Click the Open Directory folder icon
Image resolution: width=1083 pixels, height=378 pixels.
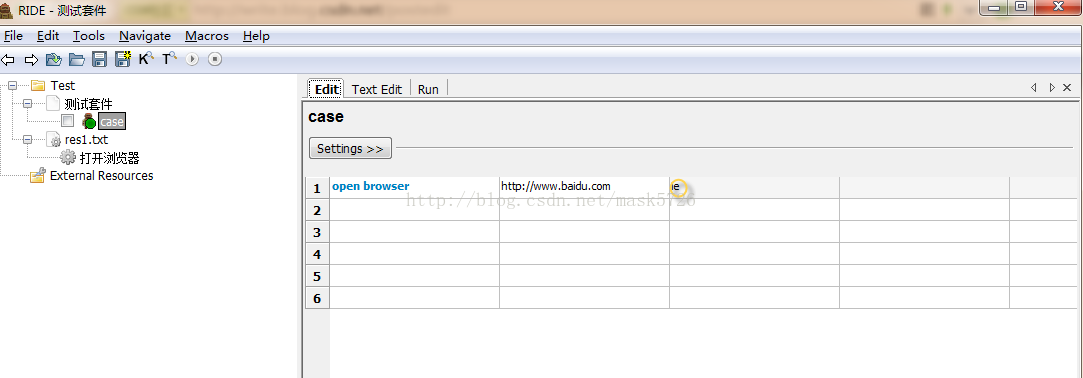coord(77,59)
